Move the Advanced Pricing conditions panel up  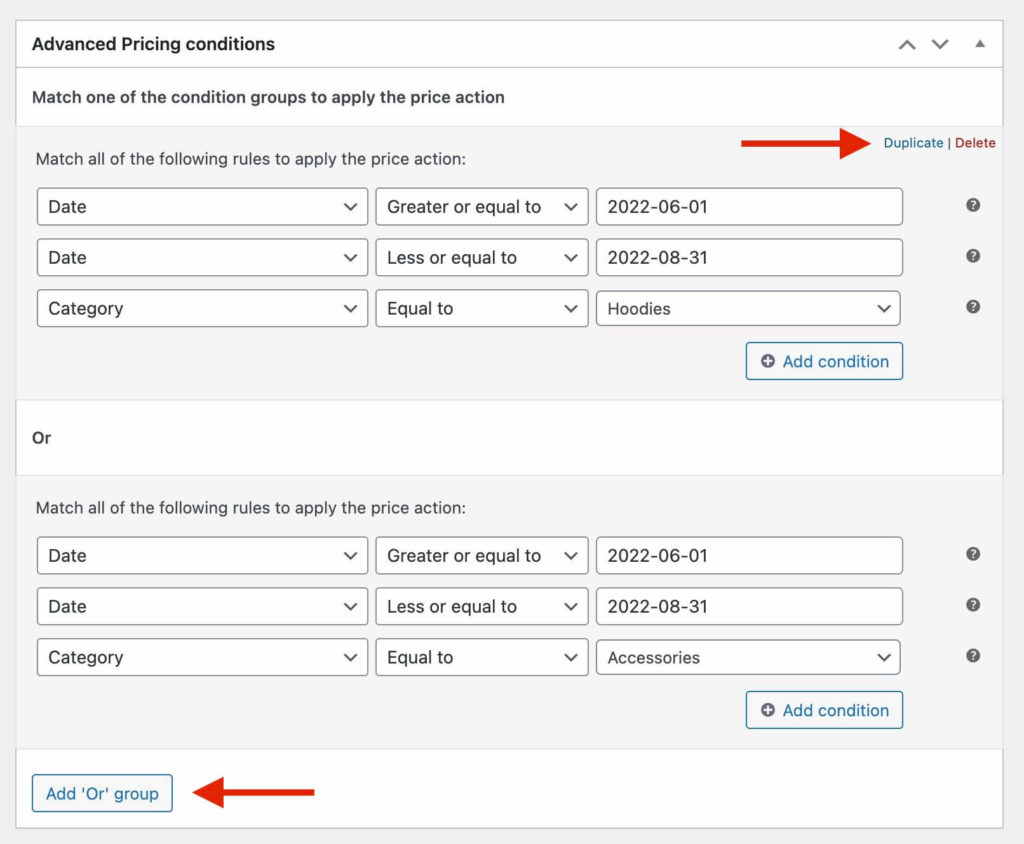pos(906,44)
